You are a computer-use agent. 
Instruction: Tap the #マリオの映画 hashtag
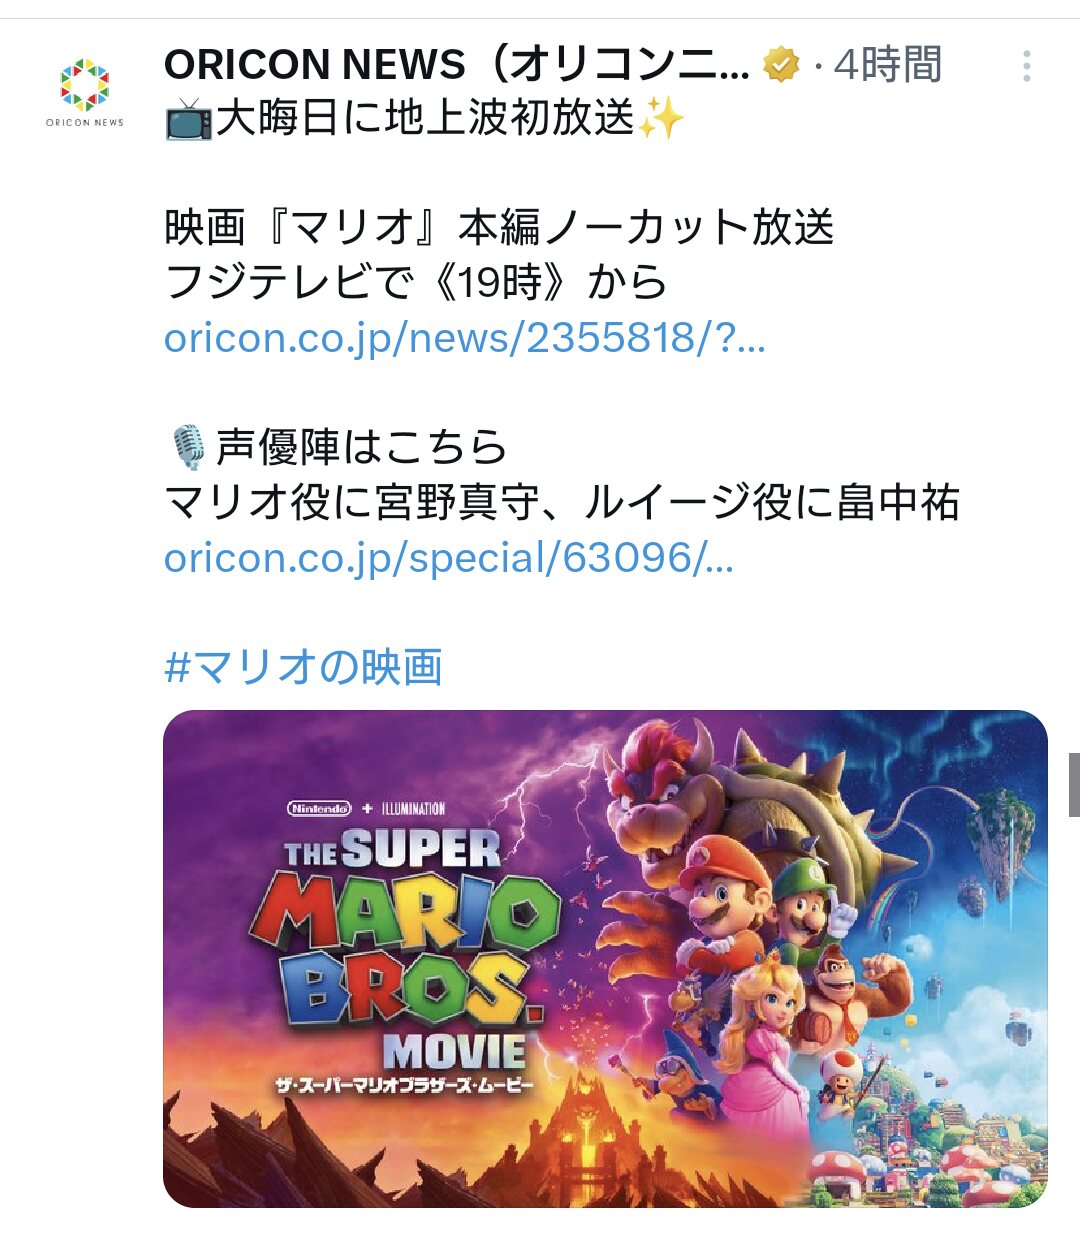(x=303, y=667)
